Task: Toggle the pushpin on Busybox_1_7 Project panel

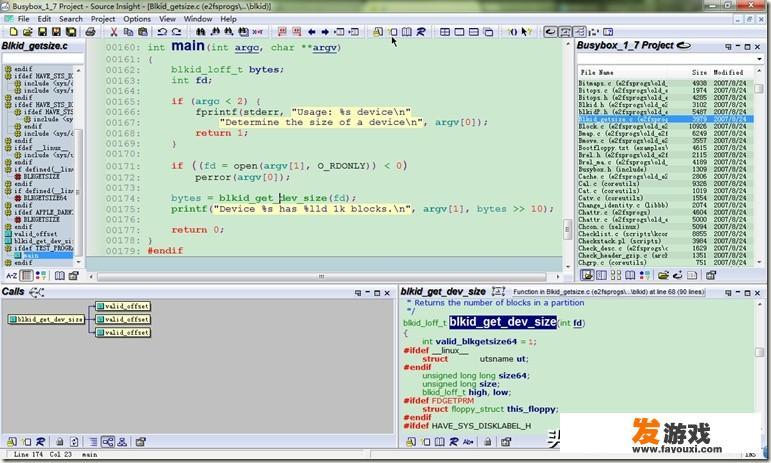Action: [728, 47]
